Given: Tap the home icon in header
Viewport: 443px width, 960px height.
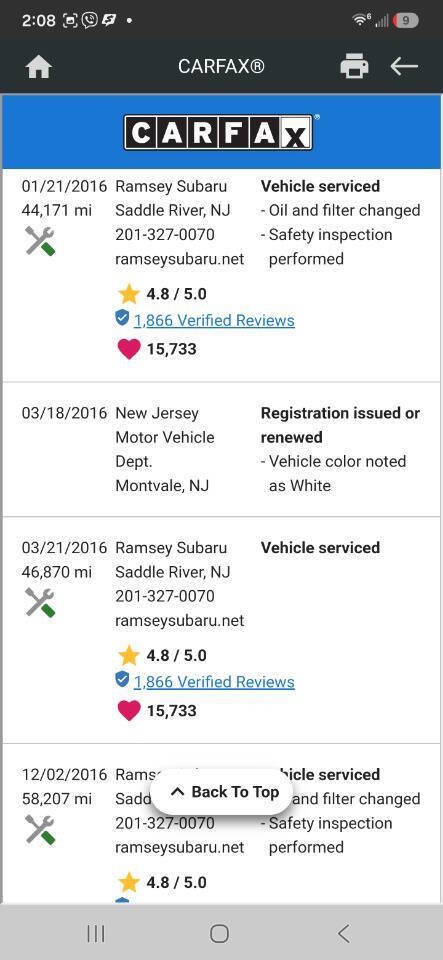Looking at the screenshot, I should click(39, 67).
